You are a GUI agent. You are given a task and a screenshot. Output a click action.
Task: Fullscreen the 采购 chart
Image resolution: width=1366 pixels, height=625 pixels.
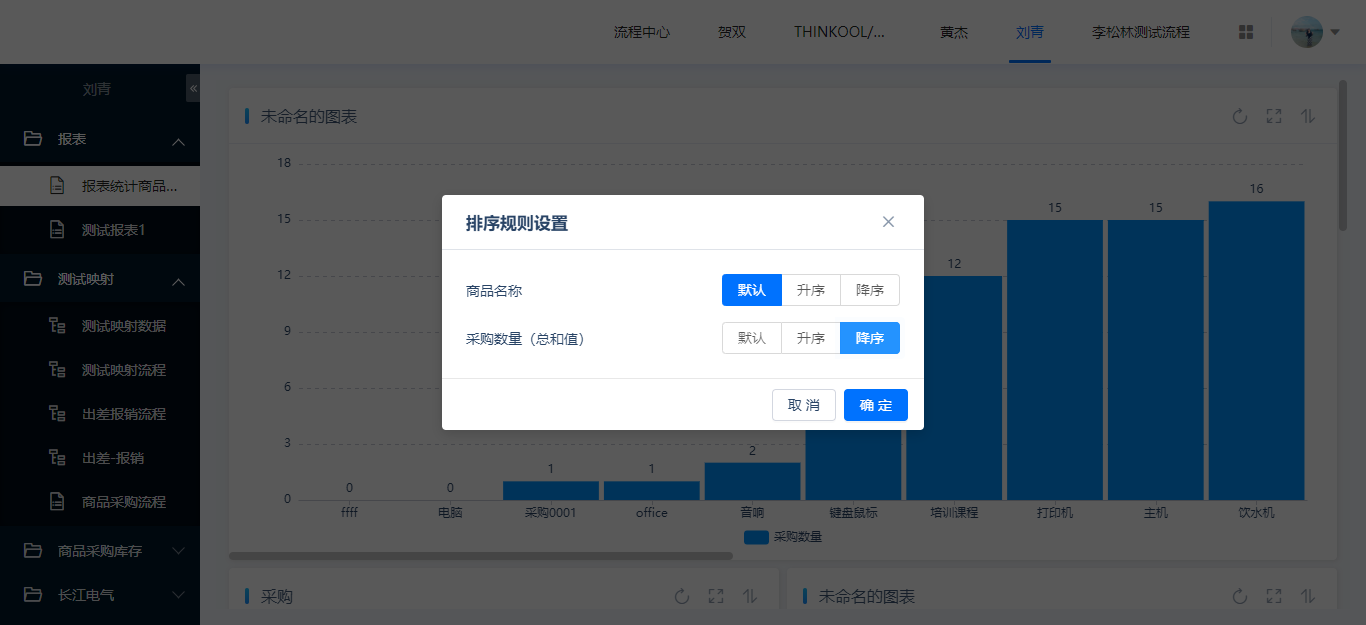pyautogui.click(x=716, y=596)
